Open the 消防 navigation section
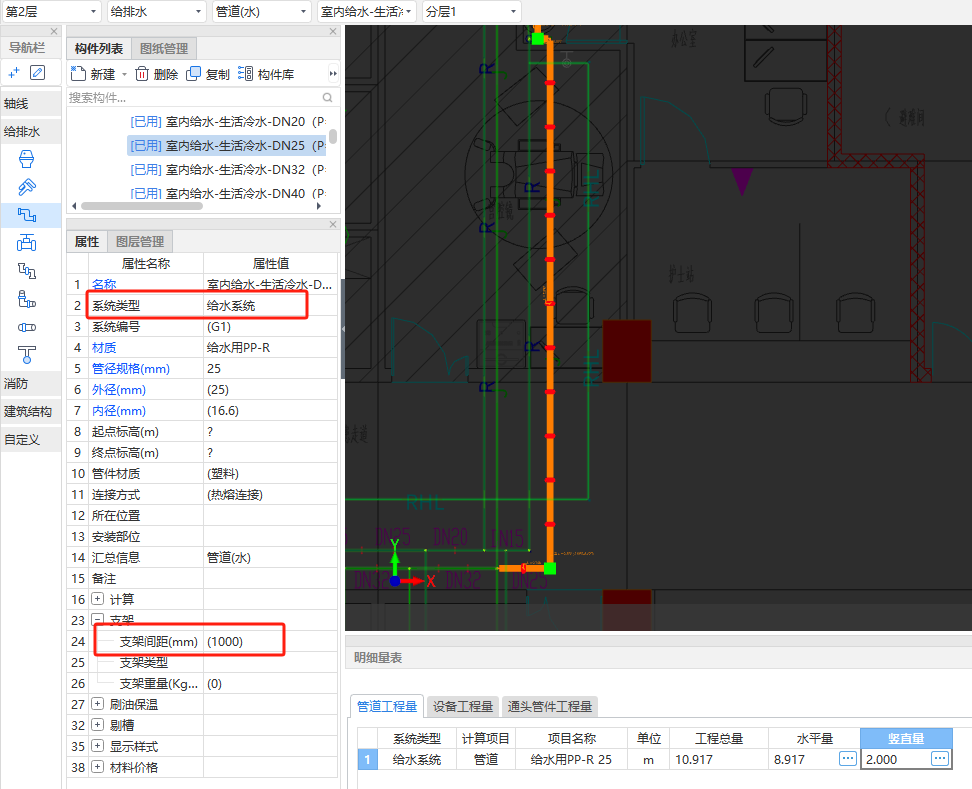Viewport: 972px width, 789px height. [x=31, y=384]
